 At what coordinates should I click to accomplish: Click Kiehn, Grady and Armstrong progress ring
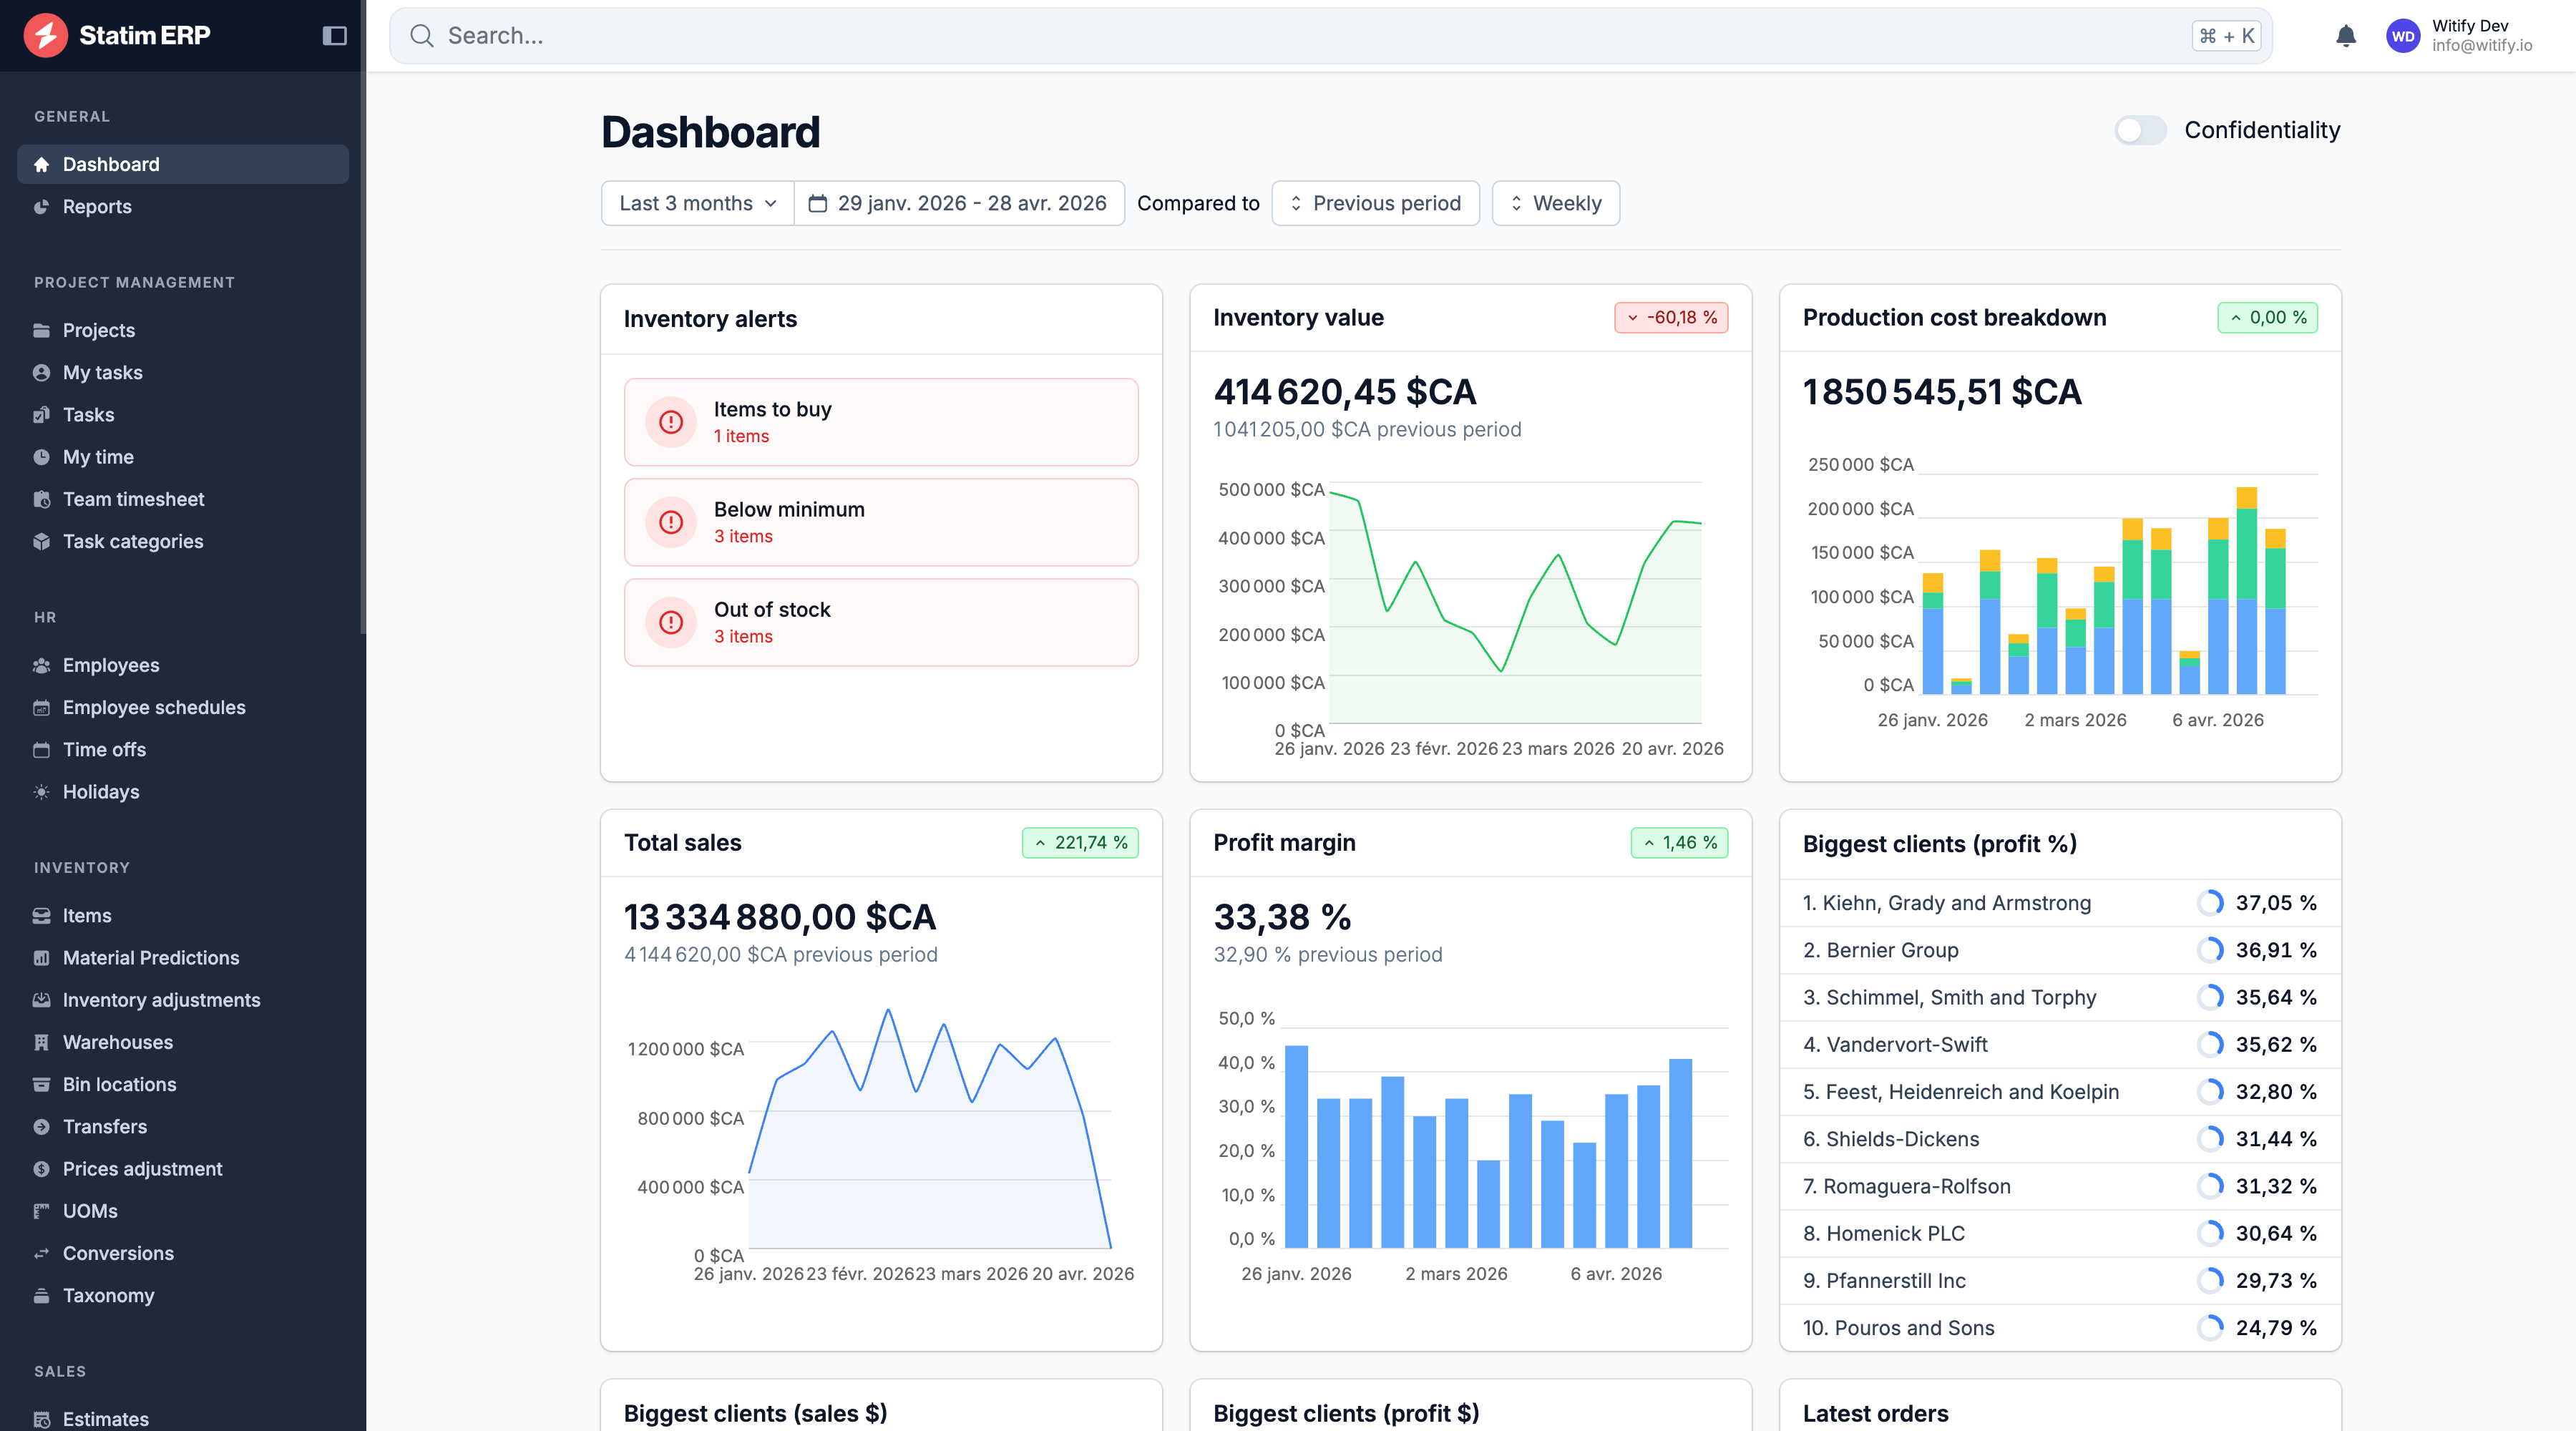pos(2210,903)
